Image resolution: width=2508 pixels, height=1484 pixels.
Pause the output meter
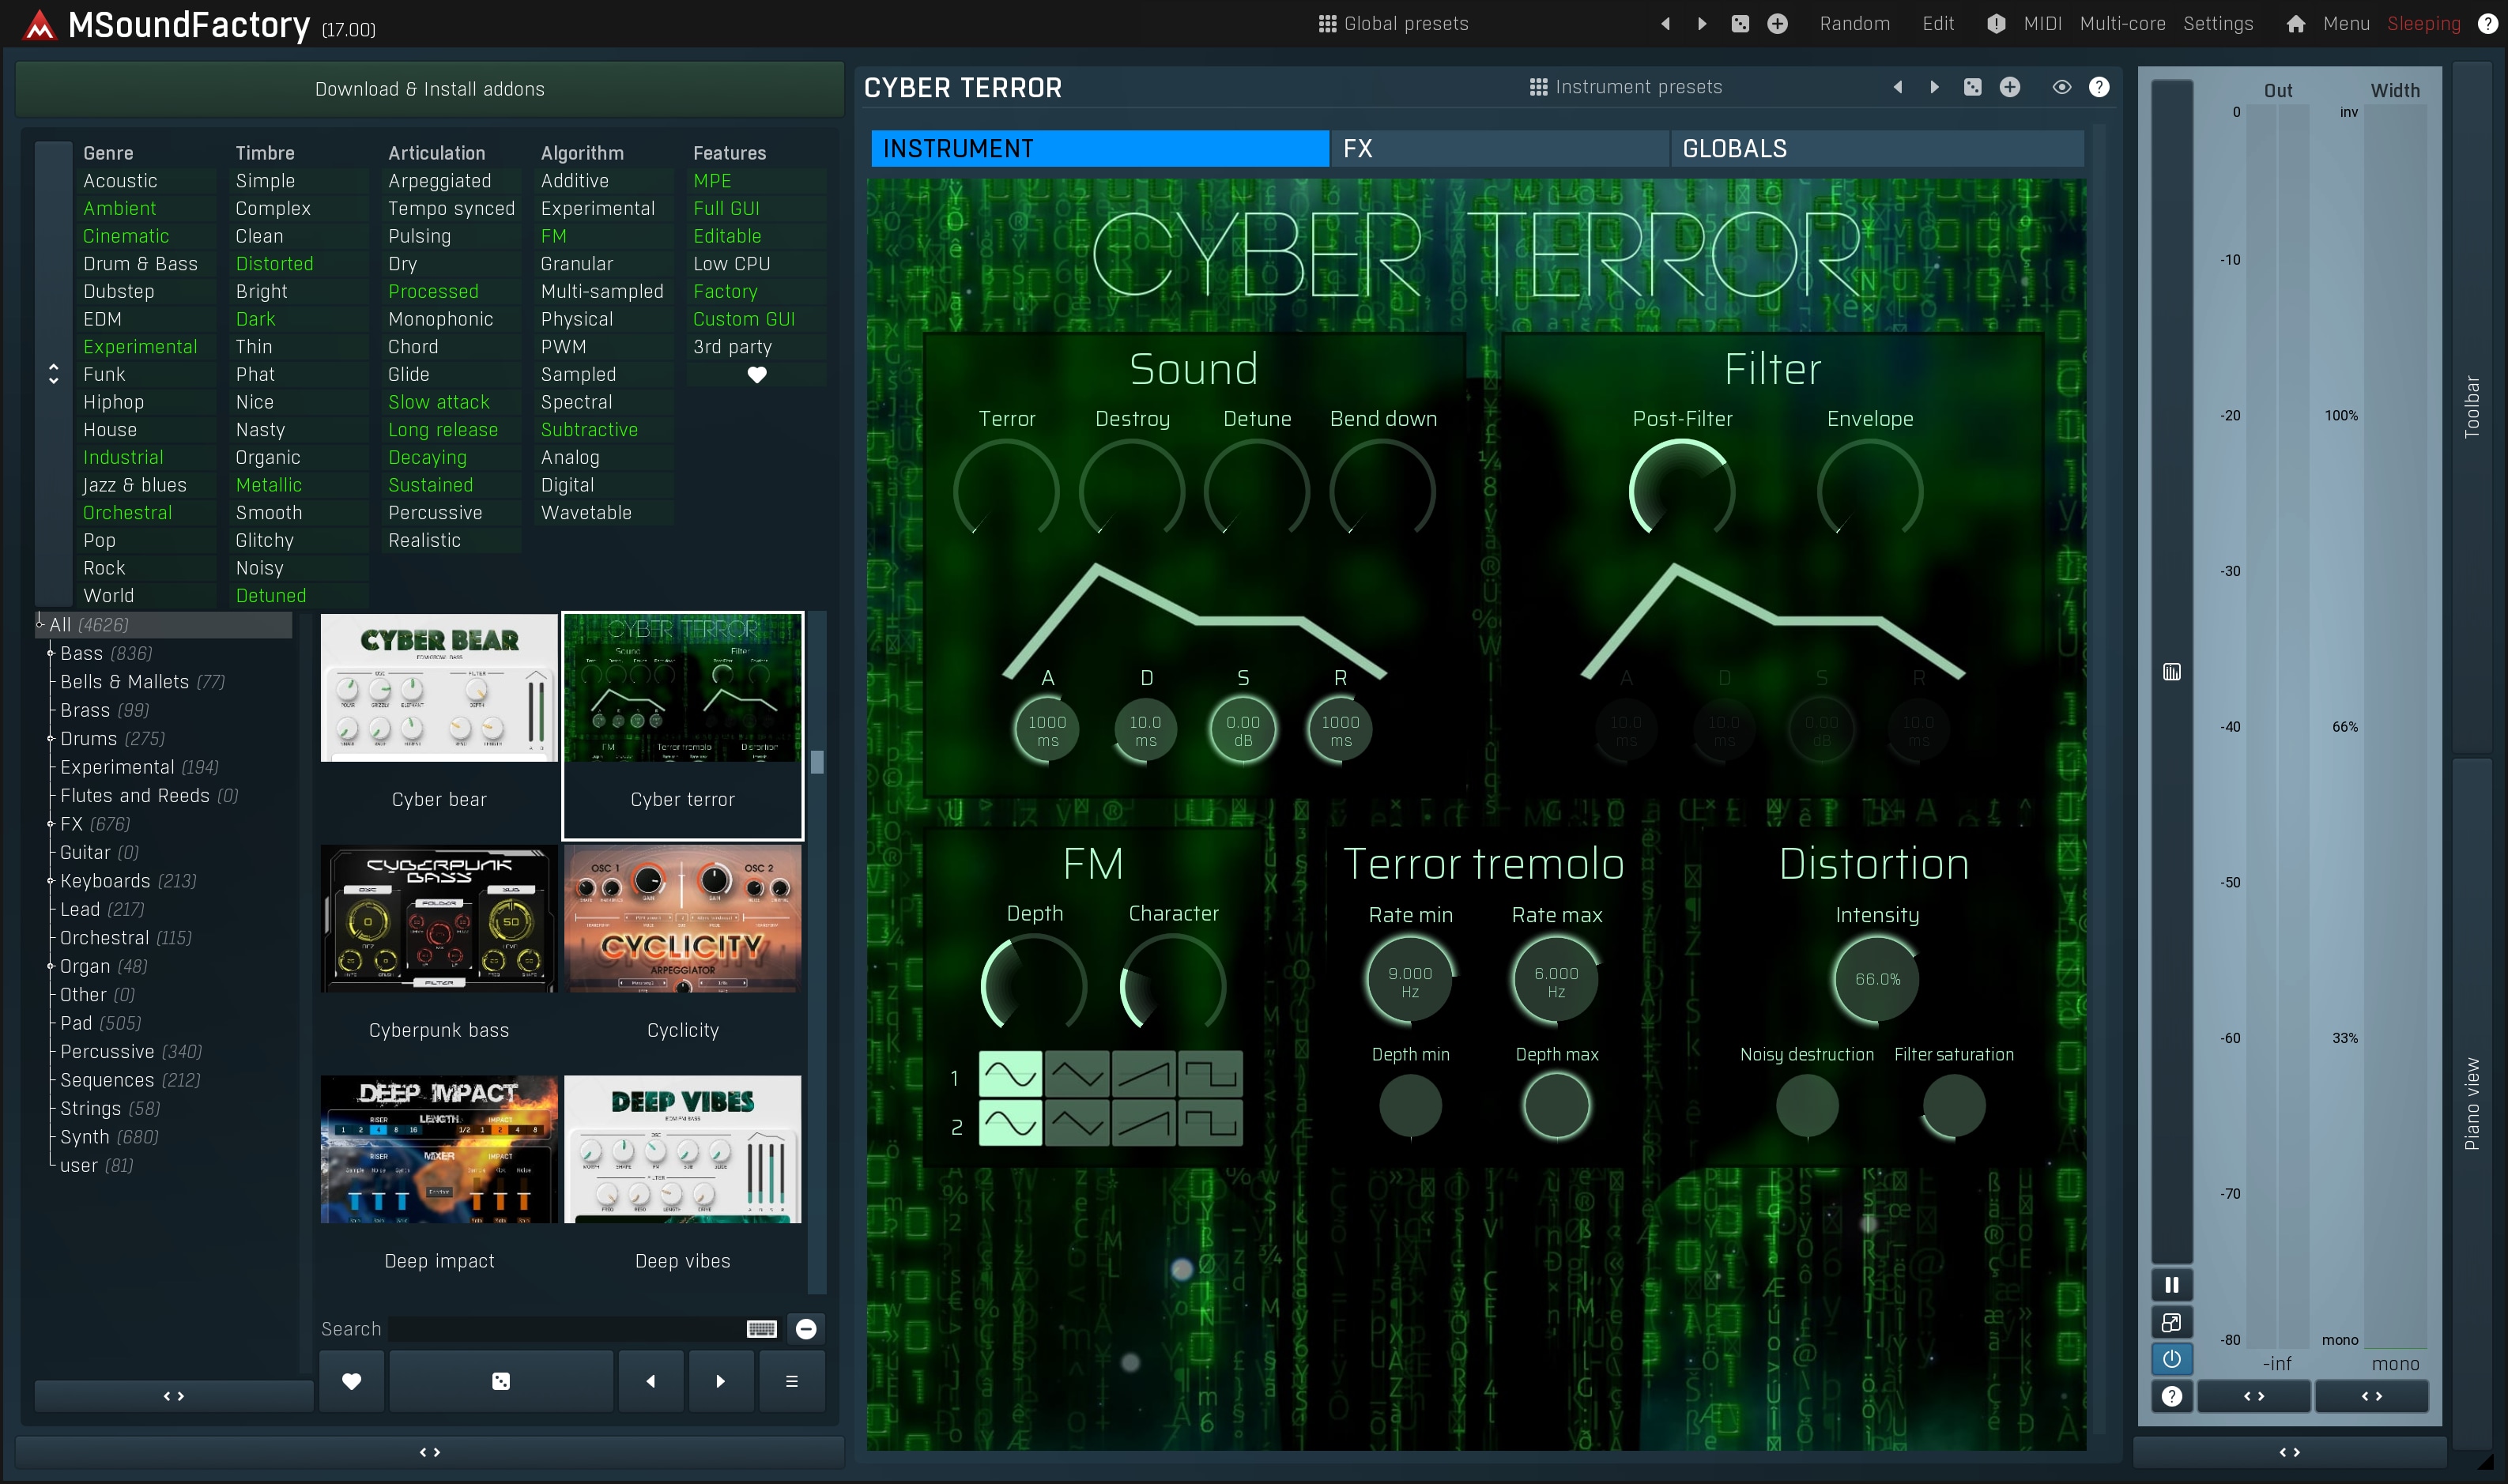coord(2171,1285)
